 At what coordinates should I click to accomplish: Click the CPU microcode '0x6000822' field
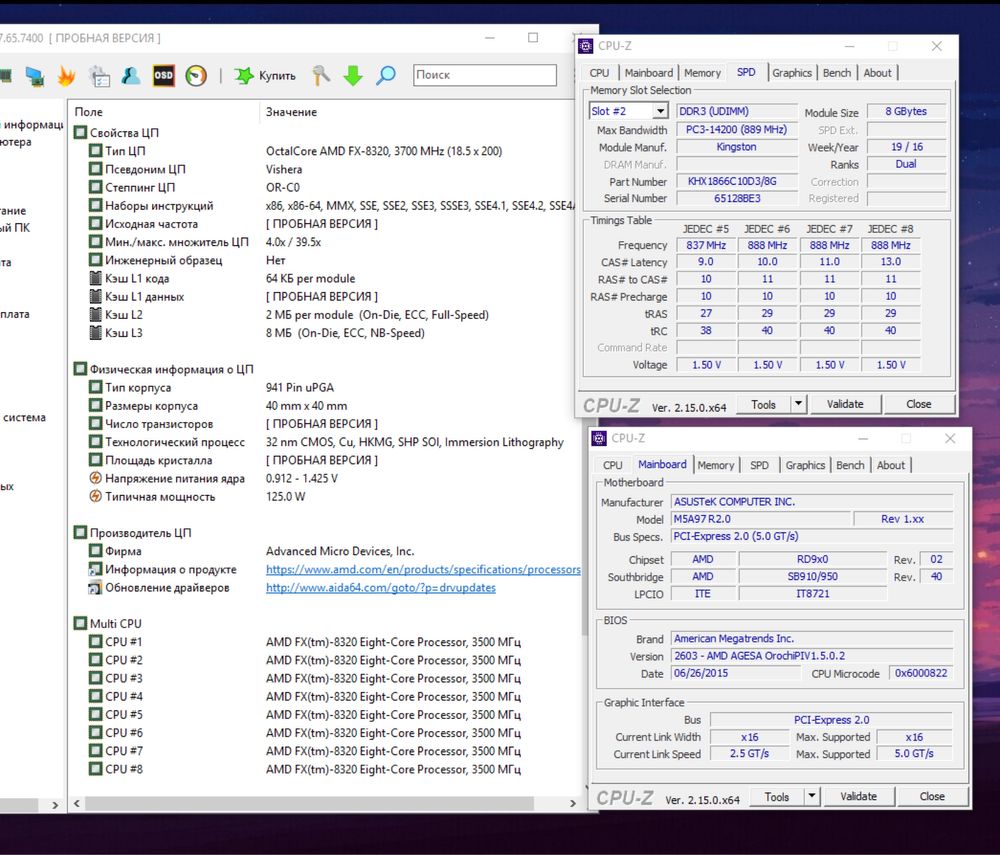921,673
